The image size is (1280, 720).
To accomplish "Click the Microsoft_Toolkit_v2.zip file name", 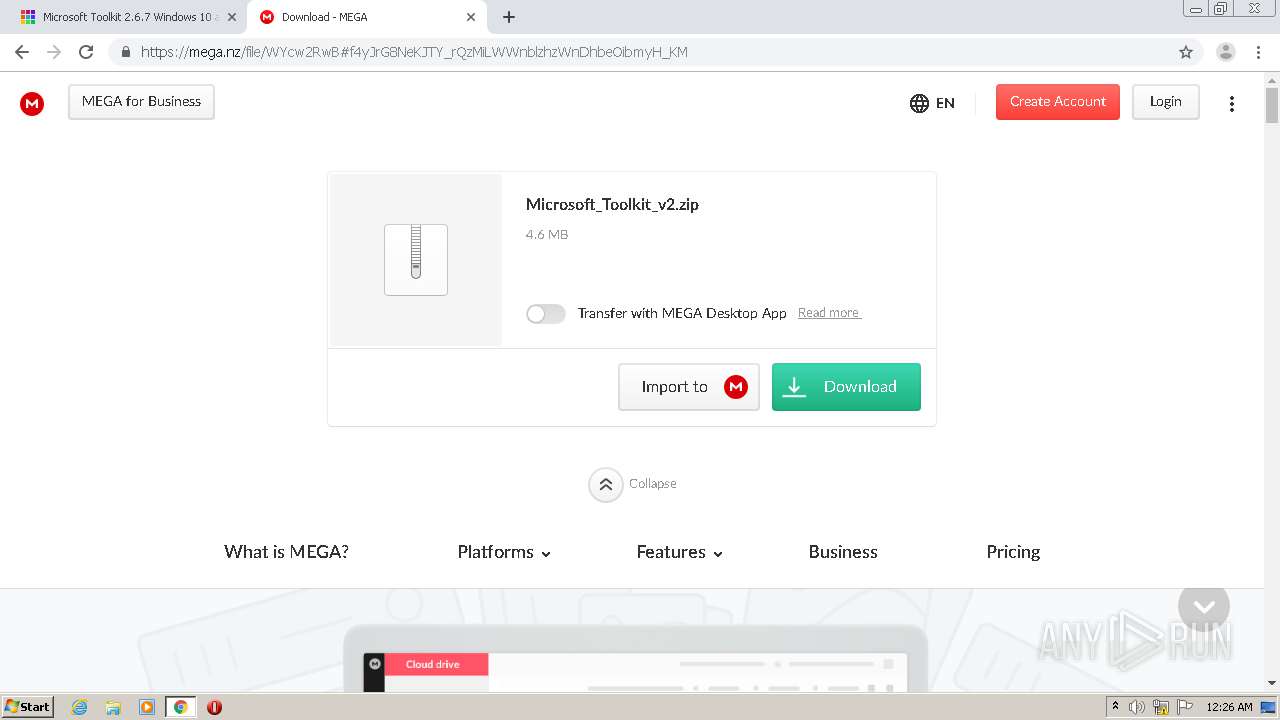I will [x=612, y=205].
